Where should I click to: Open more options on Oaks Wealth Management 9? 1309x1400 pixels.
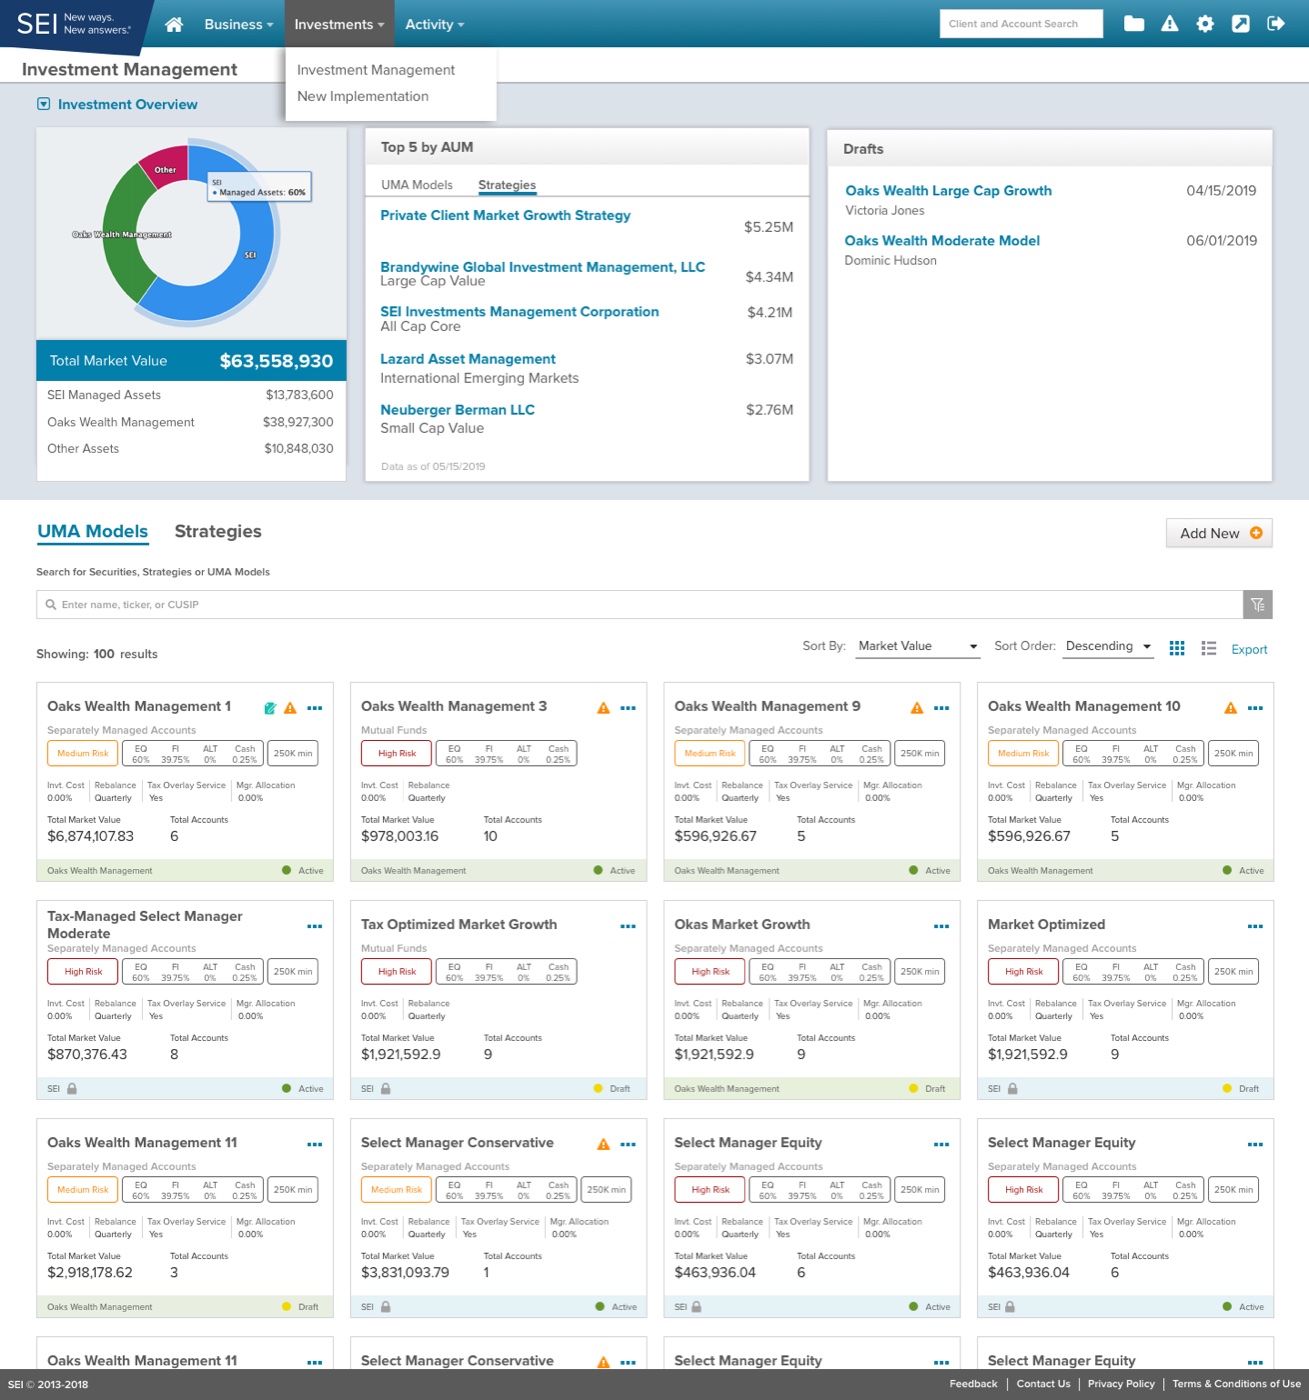point(941,708)
